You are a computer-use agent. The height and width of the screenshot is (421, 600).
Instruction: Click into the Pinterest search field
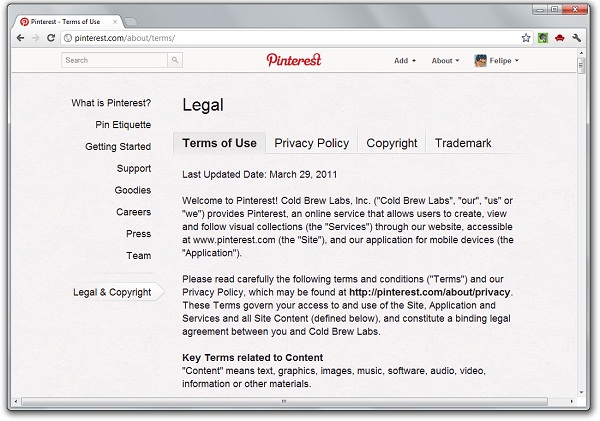(x=113, y=60)
